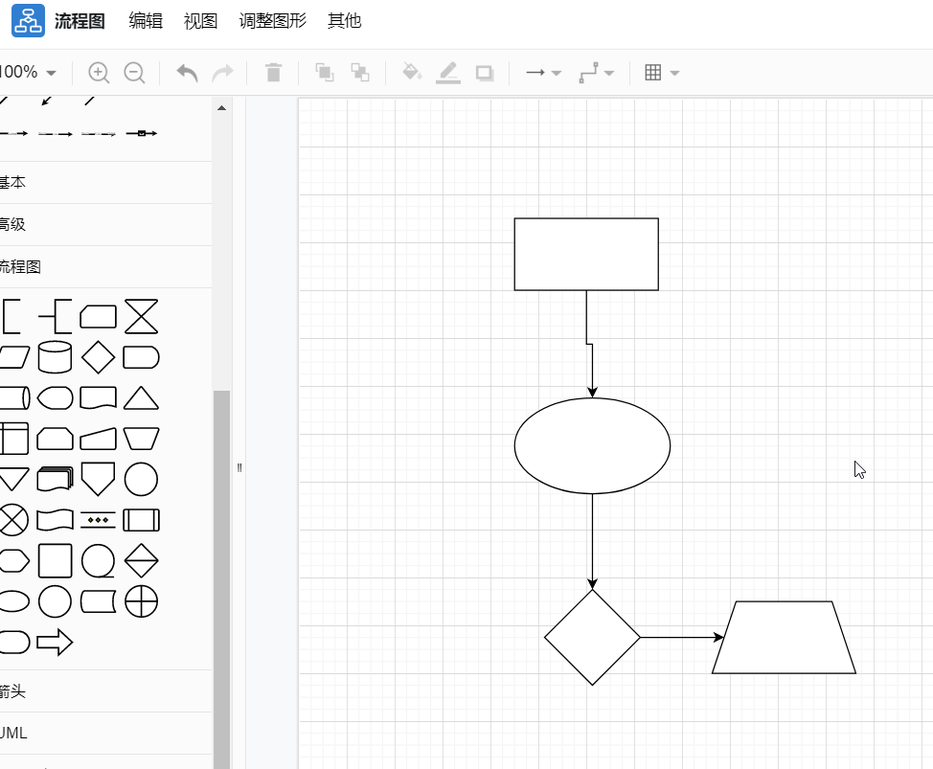Open the connection arrow style dropdown
This screenshot has width=933, height=769.
pyautogui.click(x=543, y=73)
